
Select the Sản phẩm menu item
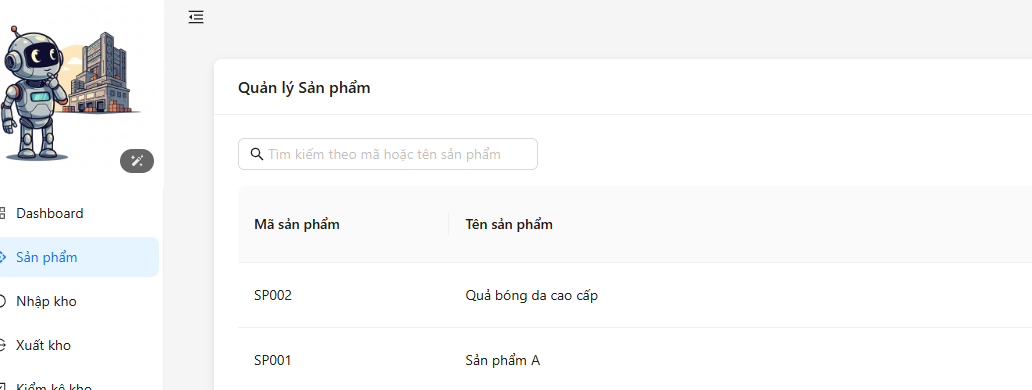coord(79,257)
